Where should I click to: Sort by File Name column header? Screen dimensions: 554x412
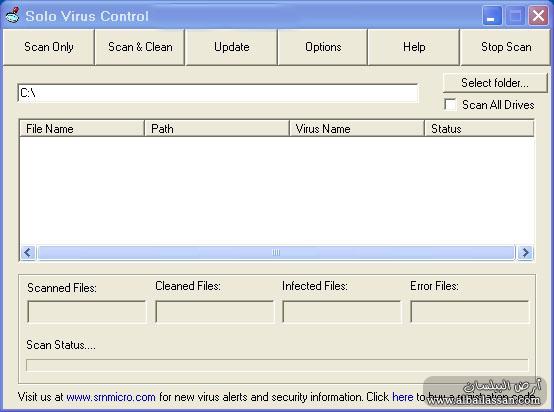[82, 129]
